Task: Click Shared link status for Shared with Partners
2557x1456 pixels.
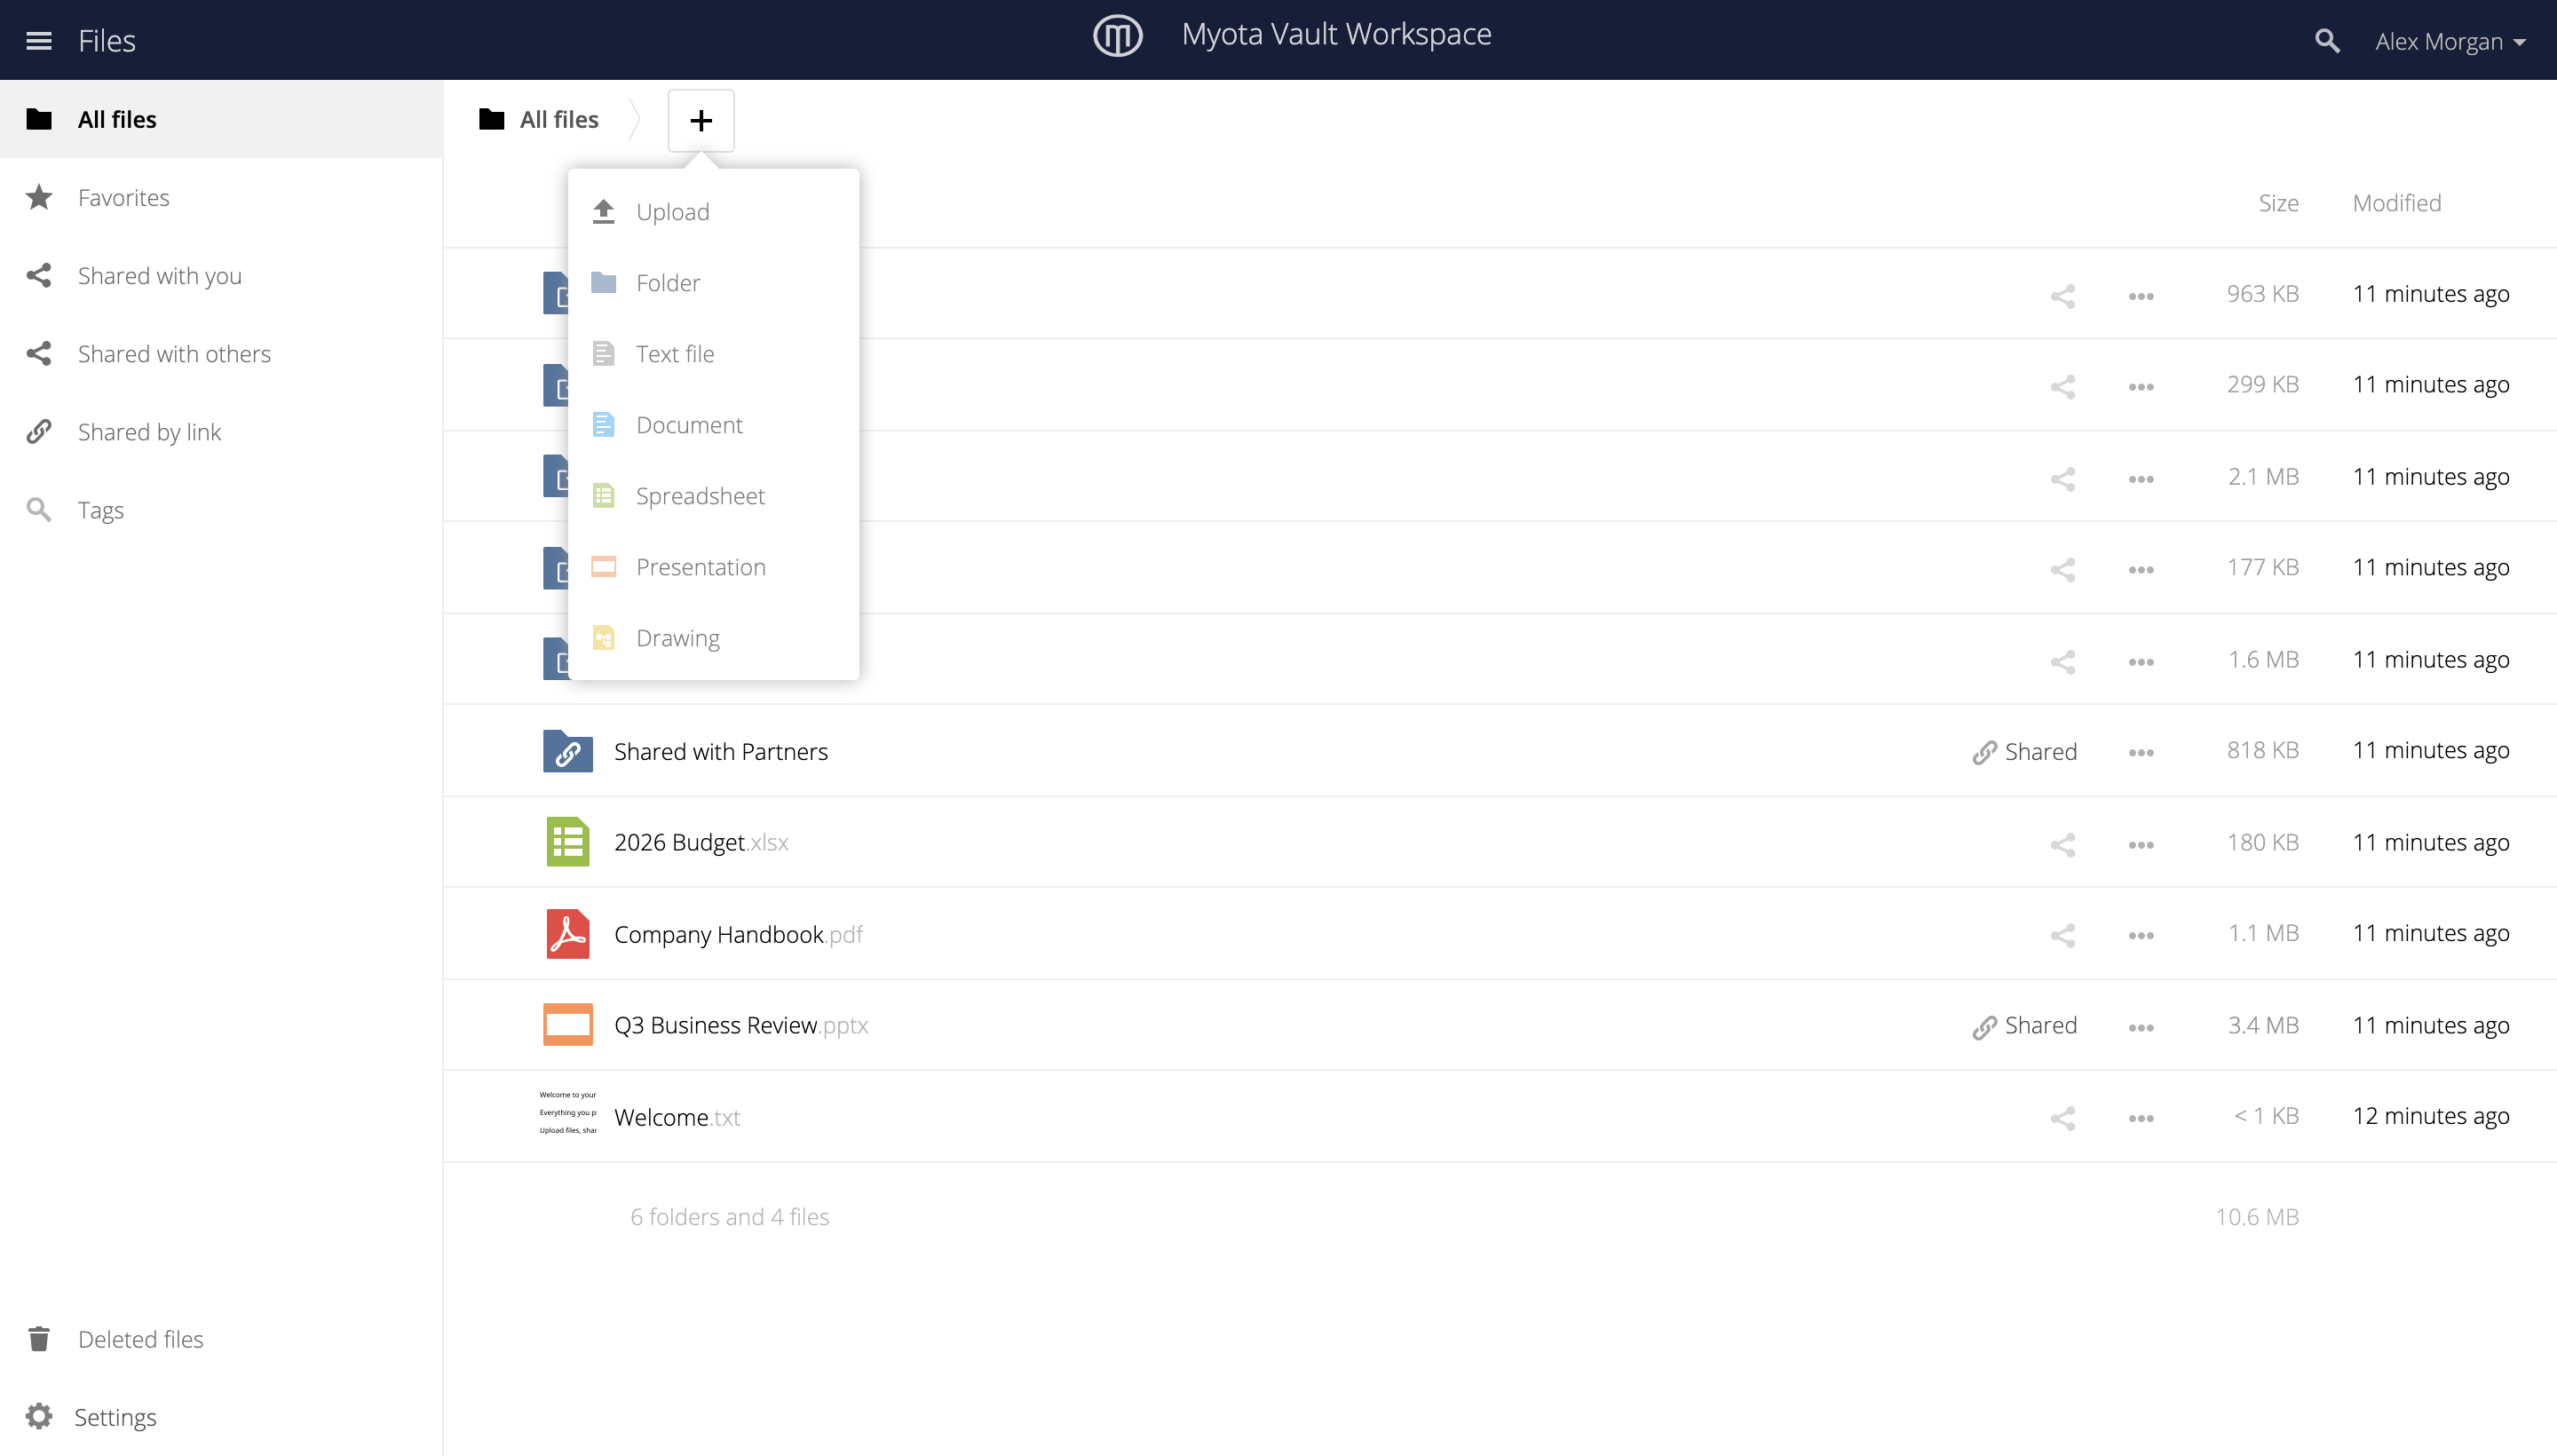Action: [x=2025, y=752]
